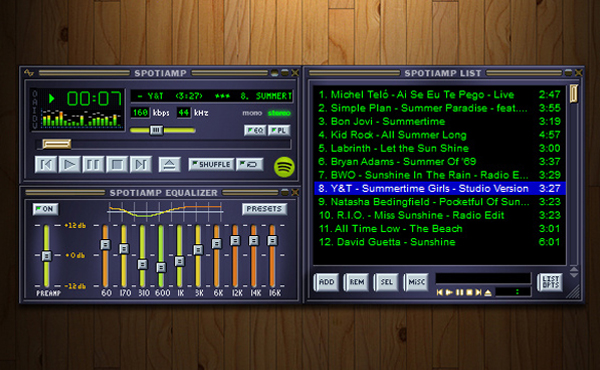This screenshot has height=370, width=600.
Task: Open the playlist MISC menu
Action: 416,282
